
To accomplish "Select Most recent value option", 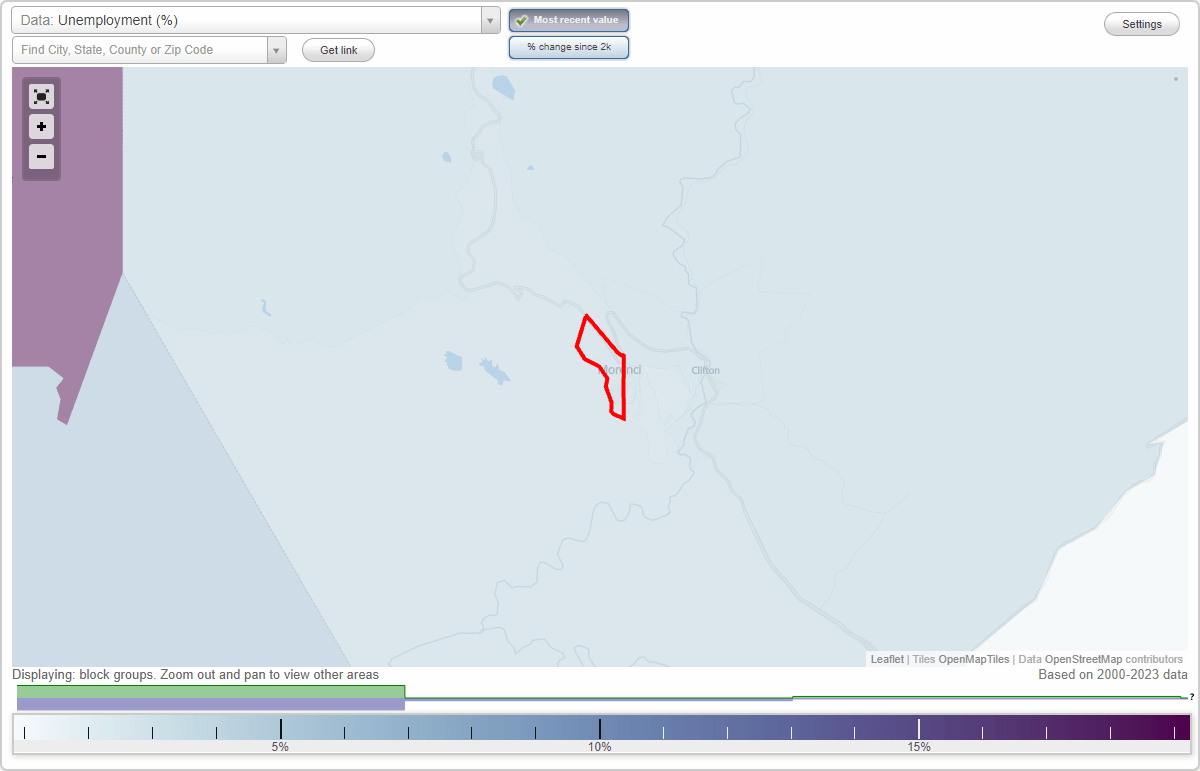I will (569, 20).
